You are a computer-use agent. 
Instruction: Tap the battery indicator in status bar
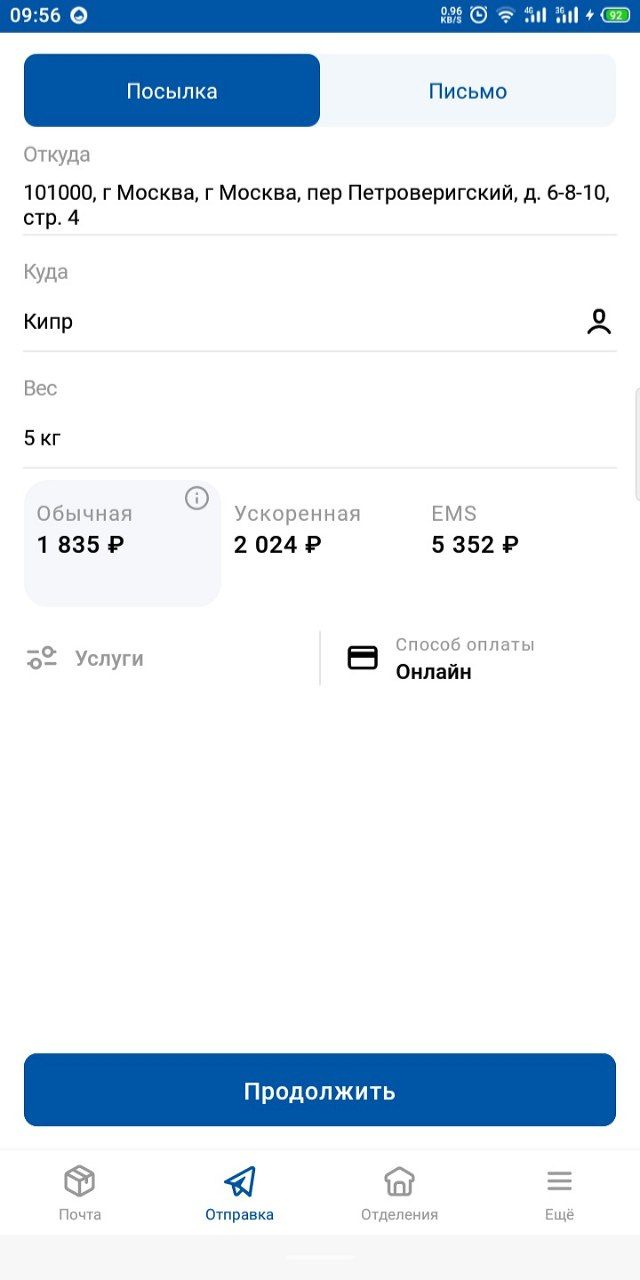[615, 15]
